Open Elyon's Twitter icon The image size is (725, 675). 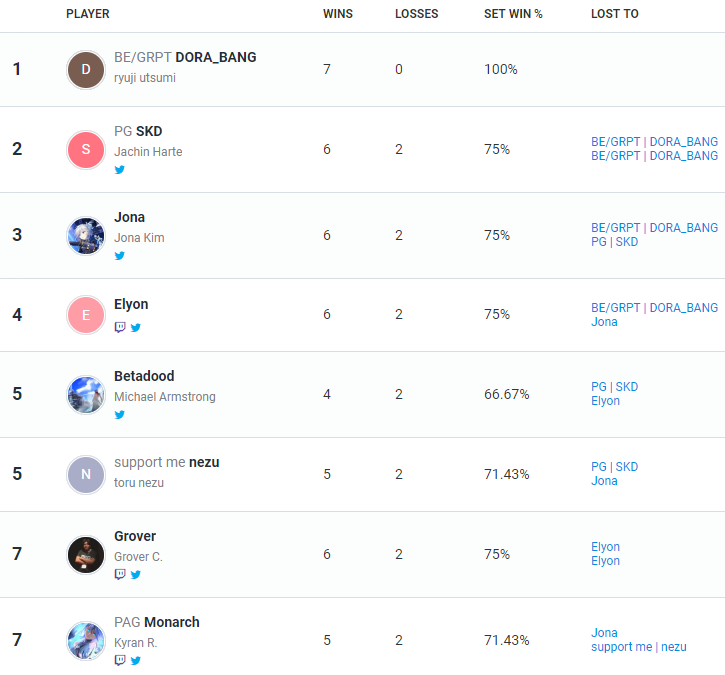point(135,328)
